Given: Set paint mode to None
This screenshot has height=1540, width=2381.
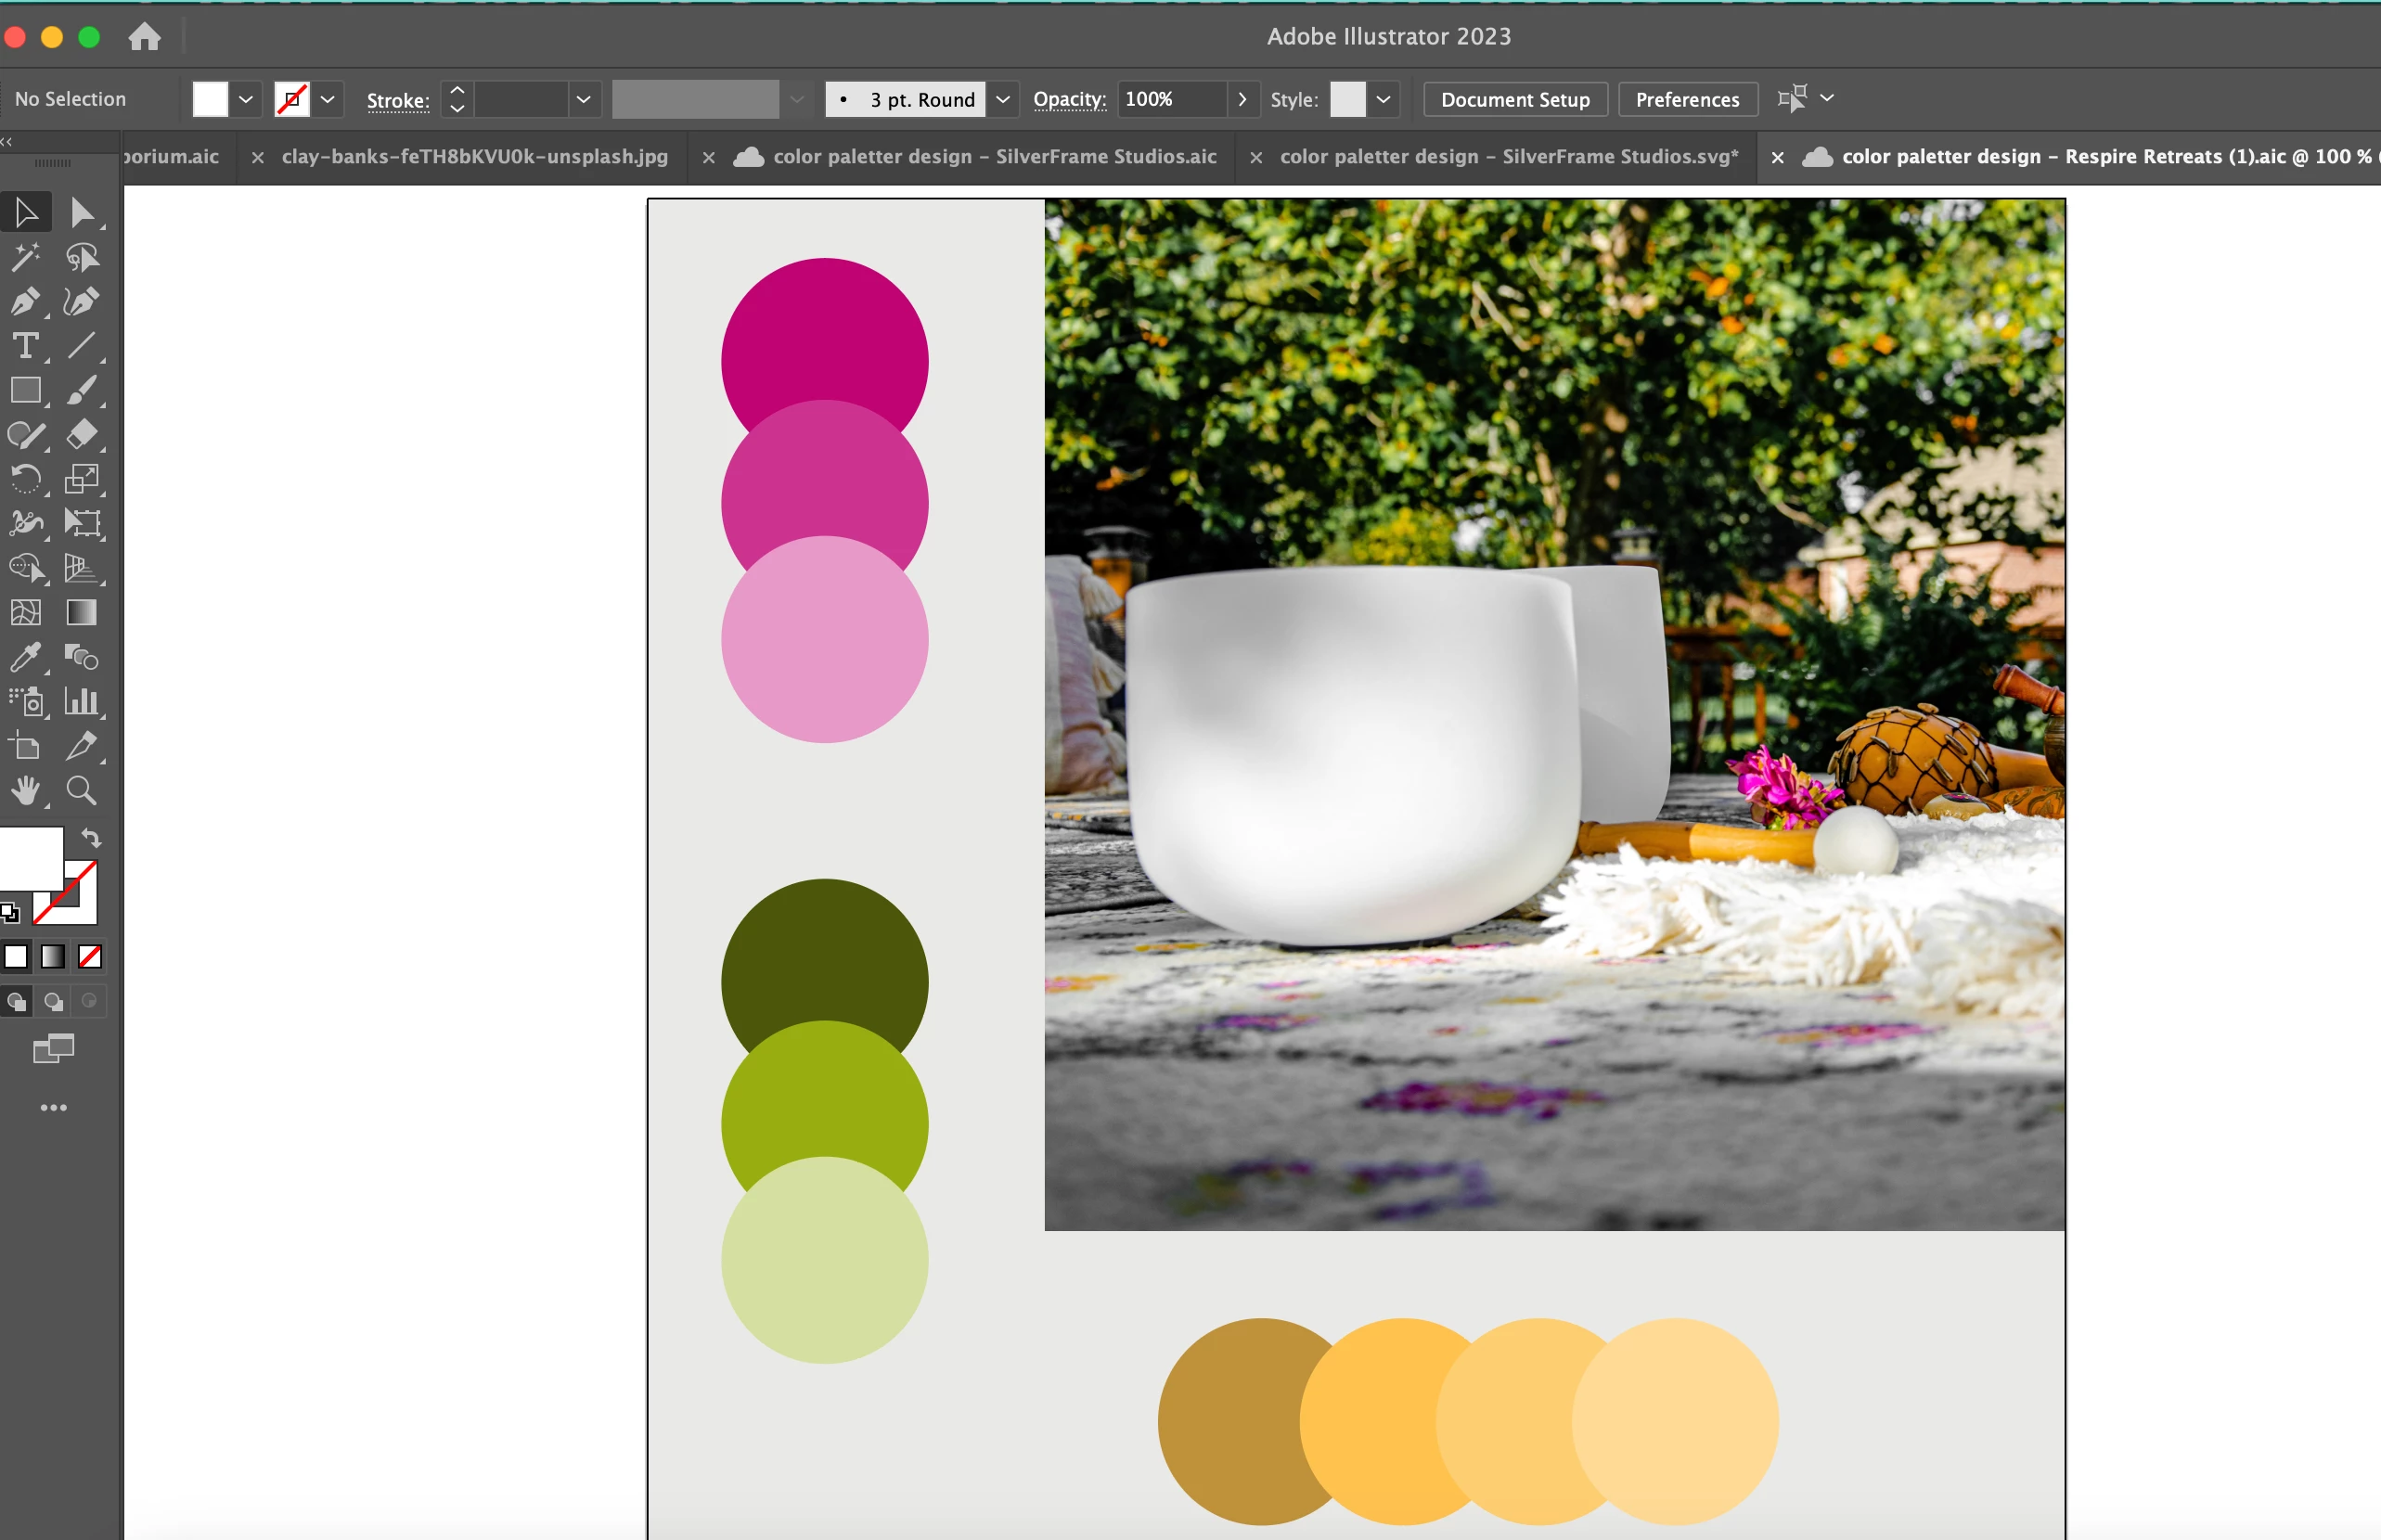Looking at the screenshot, I should 90,957.
